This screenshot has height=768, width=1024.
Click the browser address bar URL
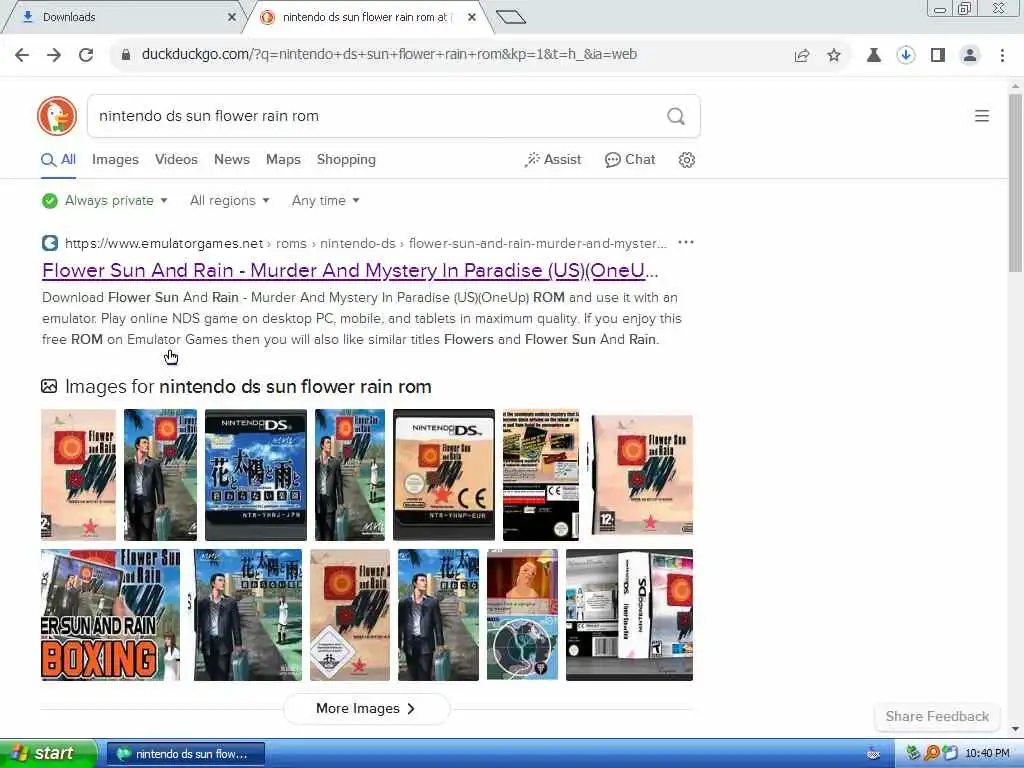[x=389, y=55]
